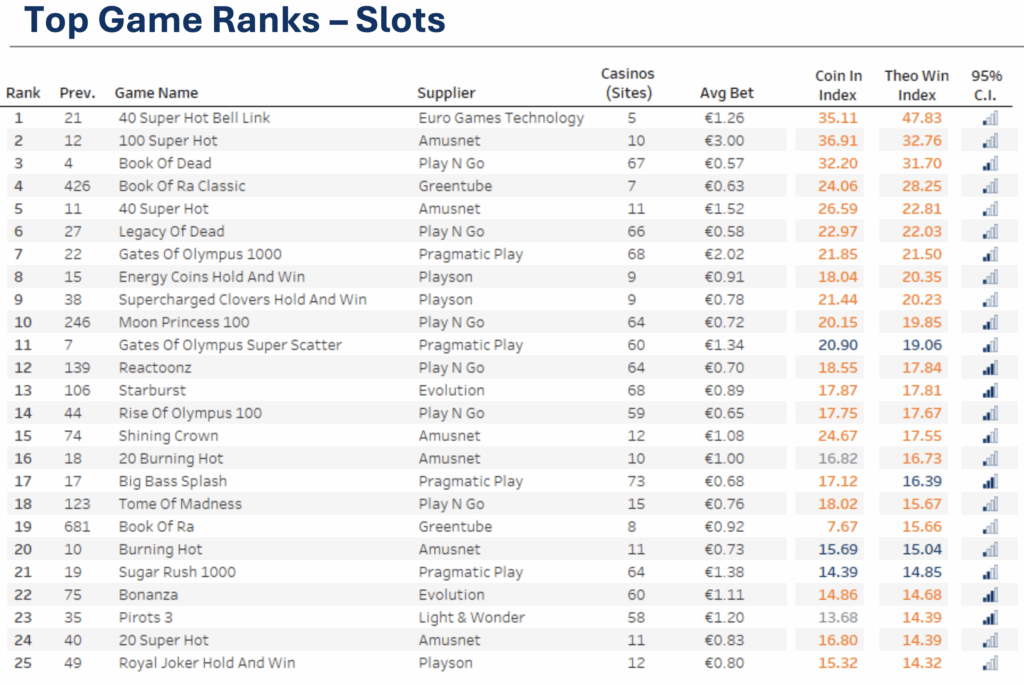Click the 95% C.I. icon in Gates Of Olympus 1000 row

coord(990,254)
